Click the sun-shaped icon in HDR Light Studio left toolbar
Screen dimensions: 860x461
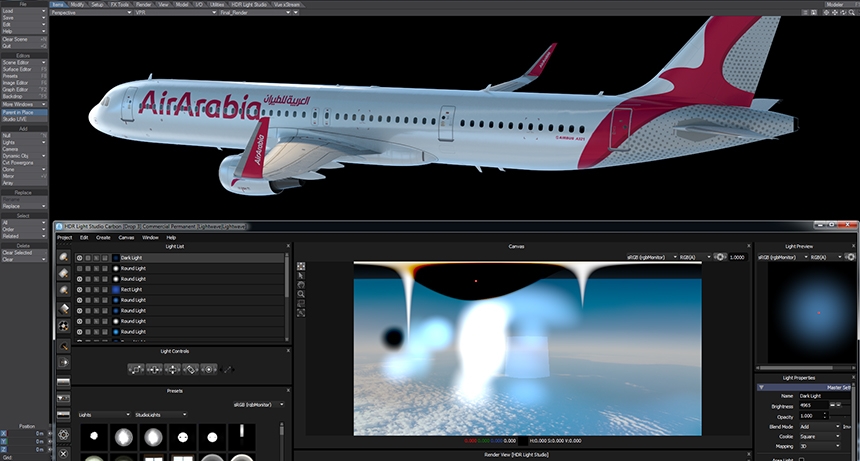coord(64,326)
